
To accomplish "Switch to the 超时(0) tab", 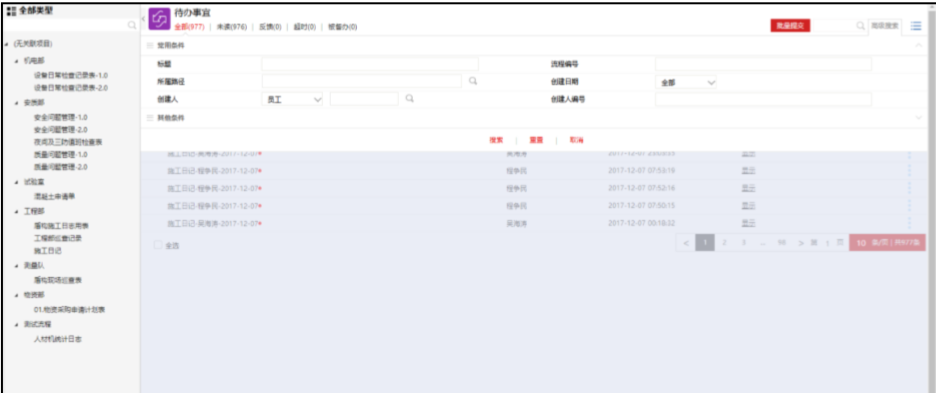I will pos(304,27).
